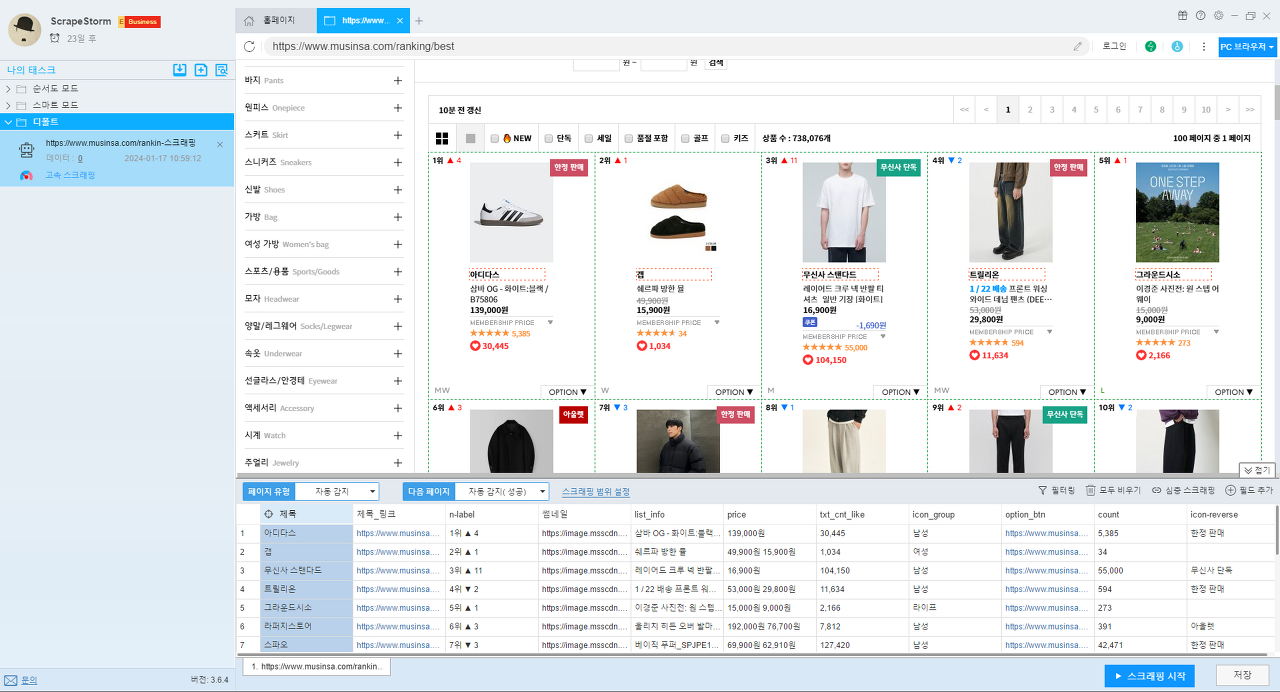Open the three-dot more menu
1280x692 pixels.
[1203, 46]
